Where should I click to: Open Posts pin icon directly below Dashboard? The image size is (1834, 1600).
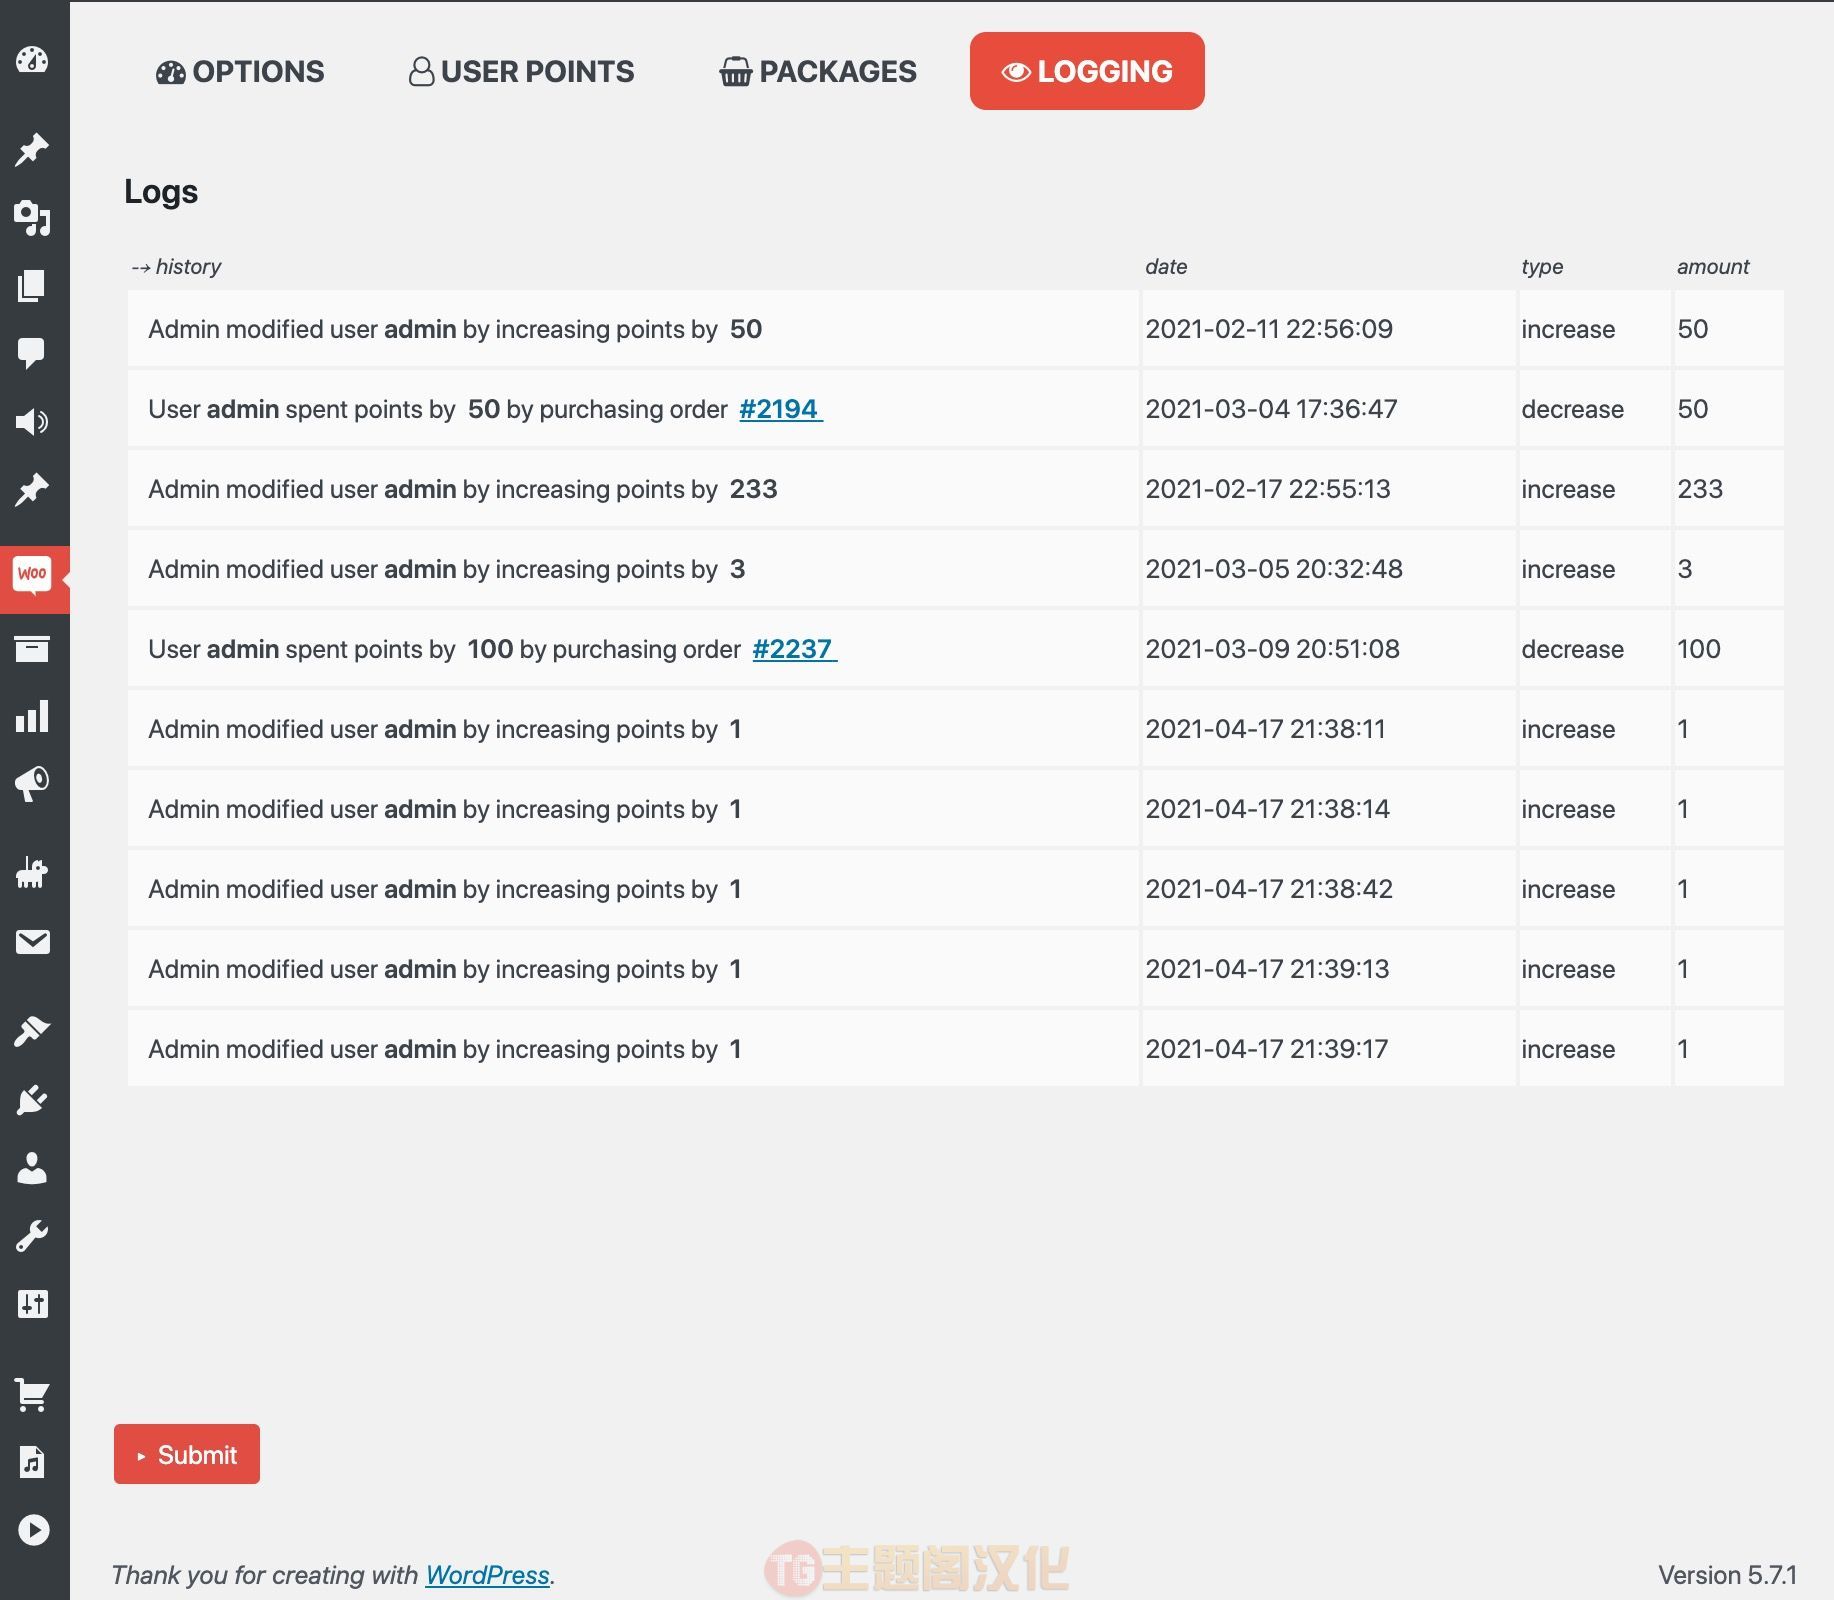click(x=32, y=150)
